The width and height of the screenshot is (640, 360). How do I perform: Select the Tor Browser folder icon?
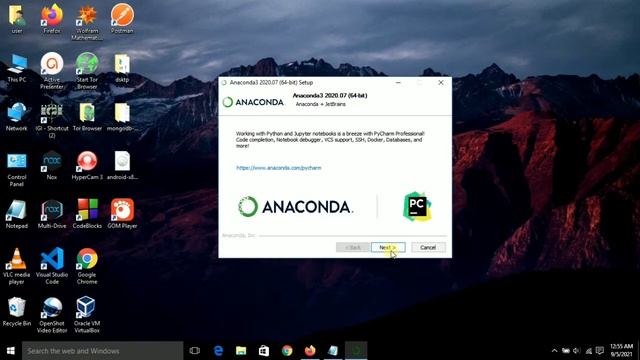(x=87, y=117)
